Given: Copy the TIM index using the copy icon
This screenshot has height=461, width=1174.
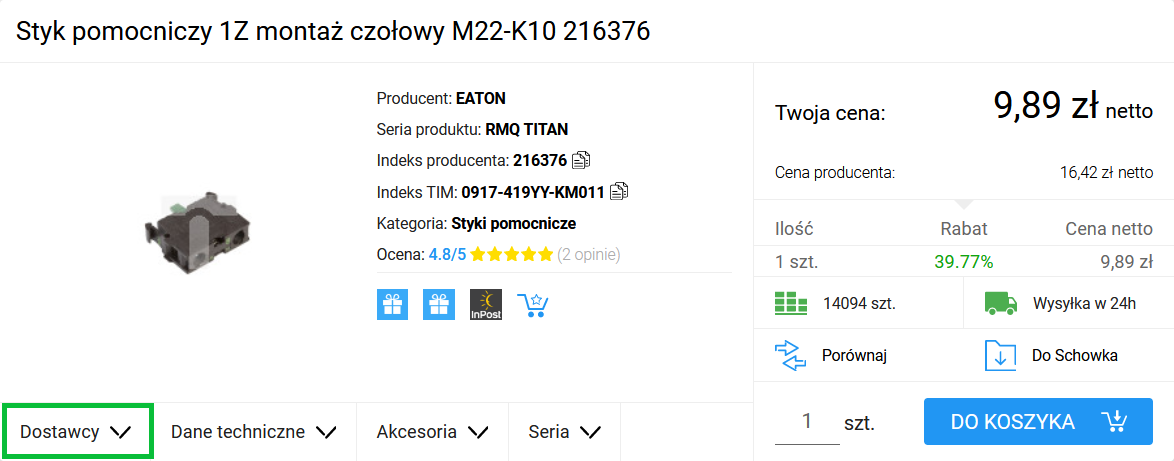Looking at the screenshot, I should 619,192.
